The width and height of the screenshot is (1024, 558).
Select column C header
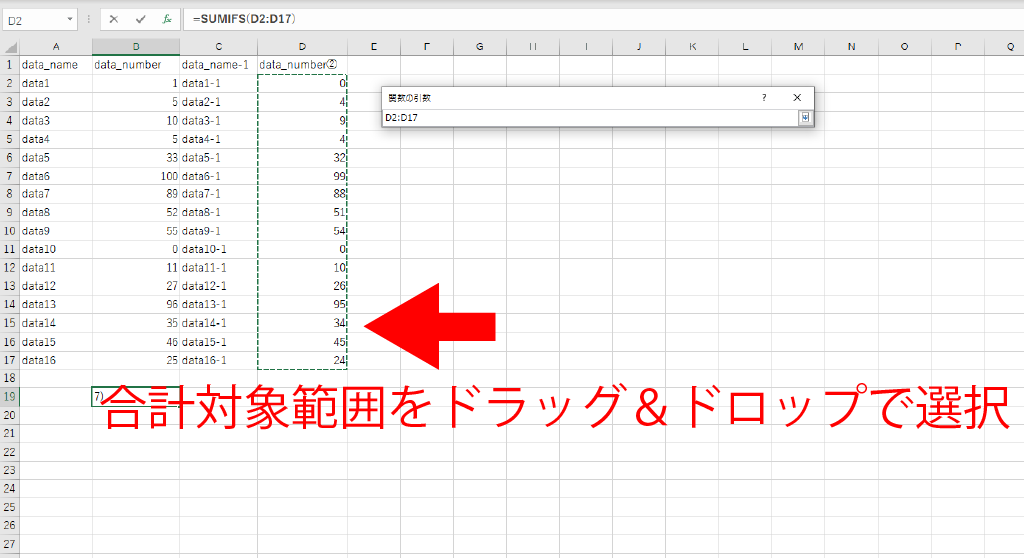[218, 47]
